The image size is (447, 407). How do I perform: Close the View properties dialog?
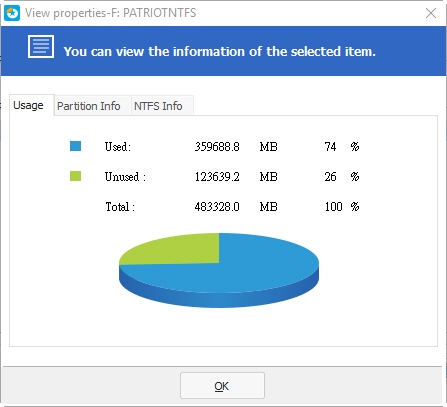[431, 13]
